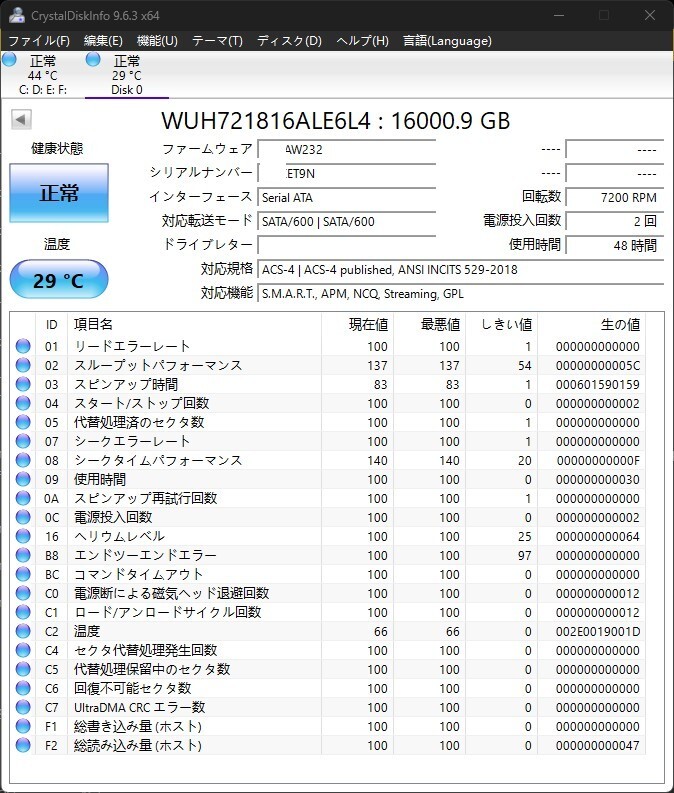This screenshot has height=793, width=674.
Task: Close the CrystalDiskInfo window
Action: click(650, 15)
